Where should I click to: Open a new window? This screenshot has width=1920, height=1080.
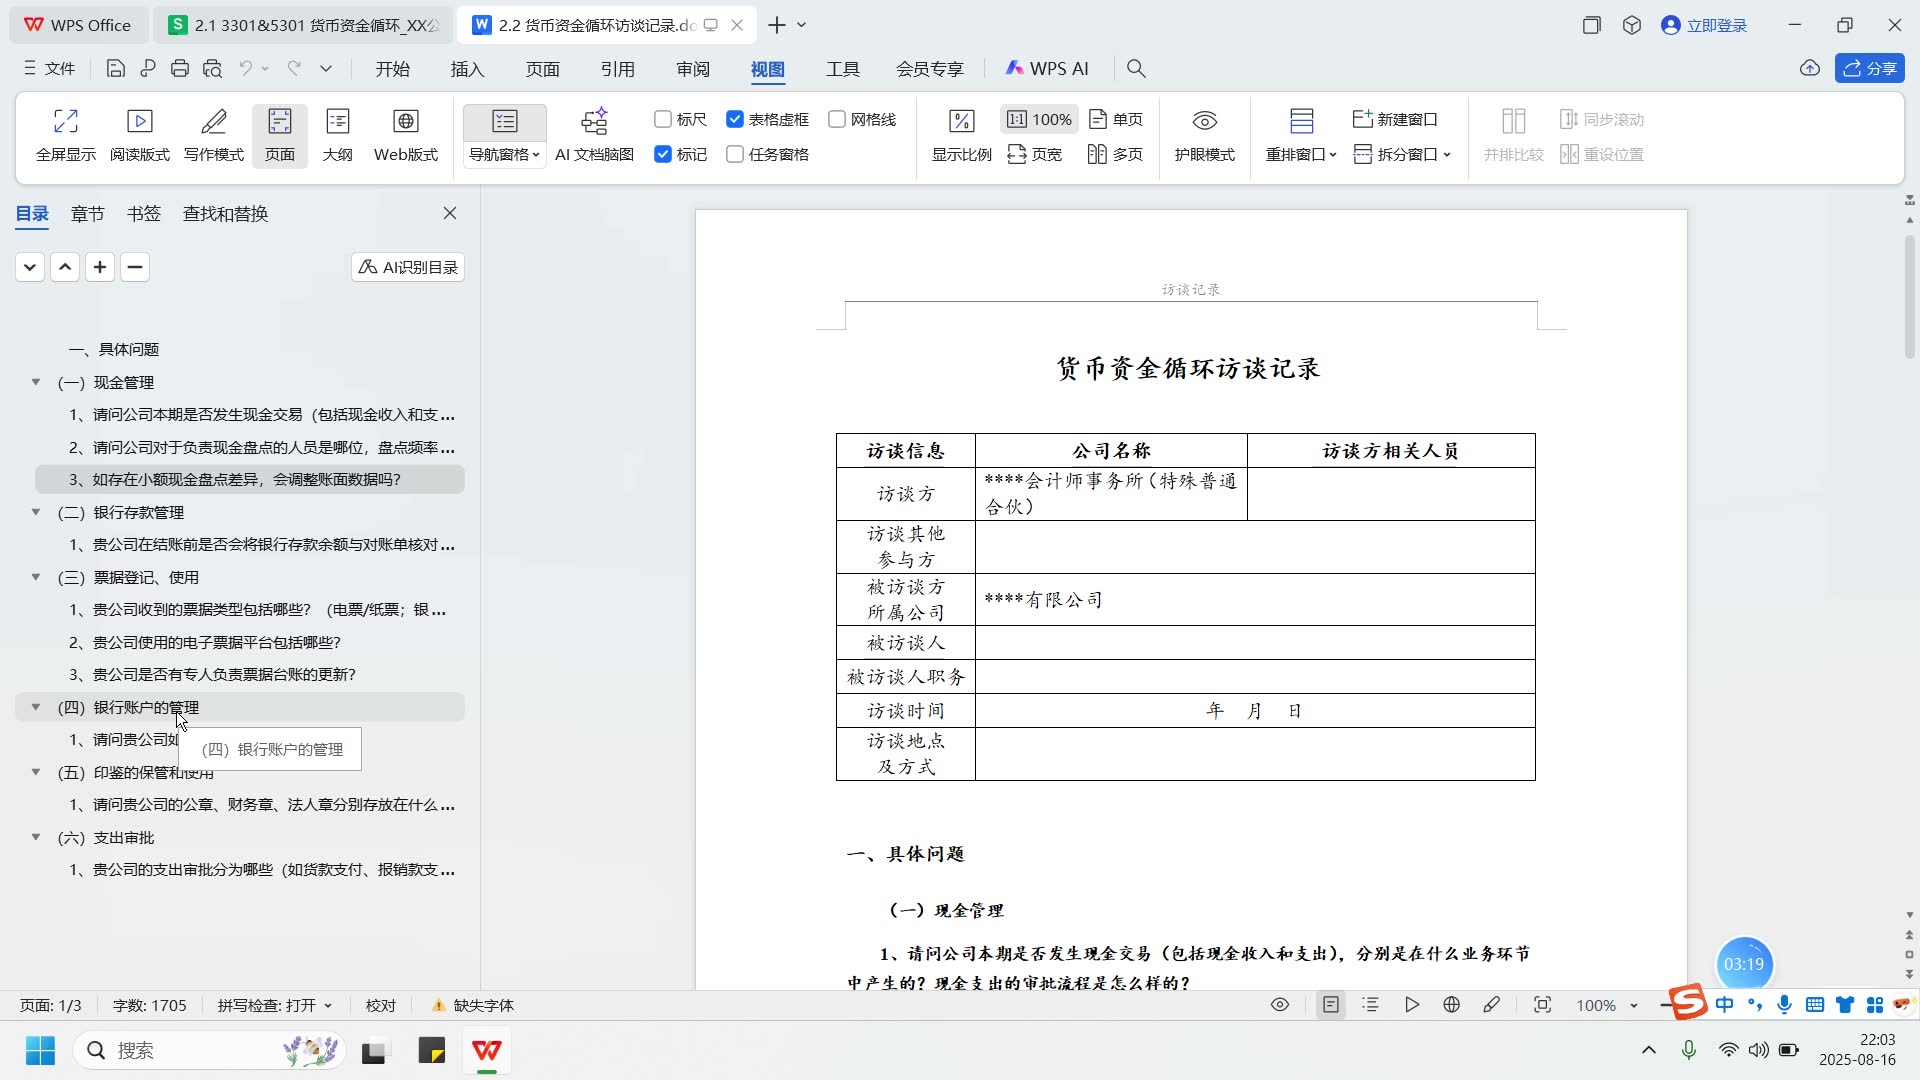coord(1395,119)
